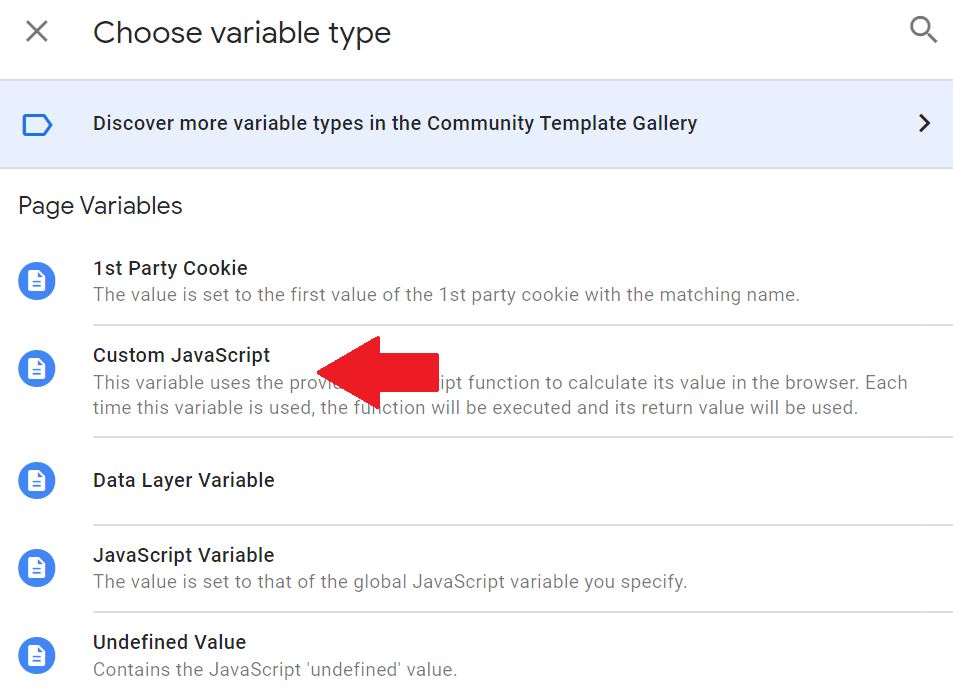Click the JavaScript Variable document icon

click(x=36, y=567)
